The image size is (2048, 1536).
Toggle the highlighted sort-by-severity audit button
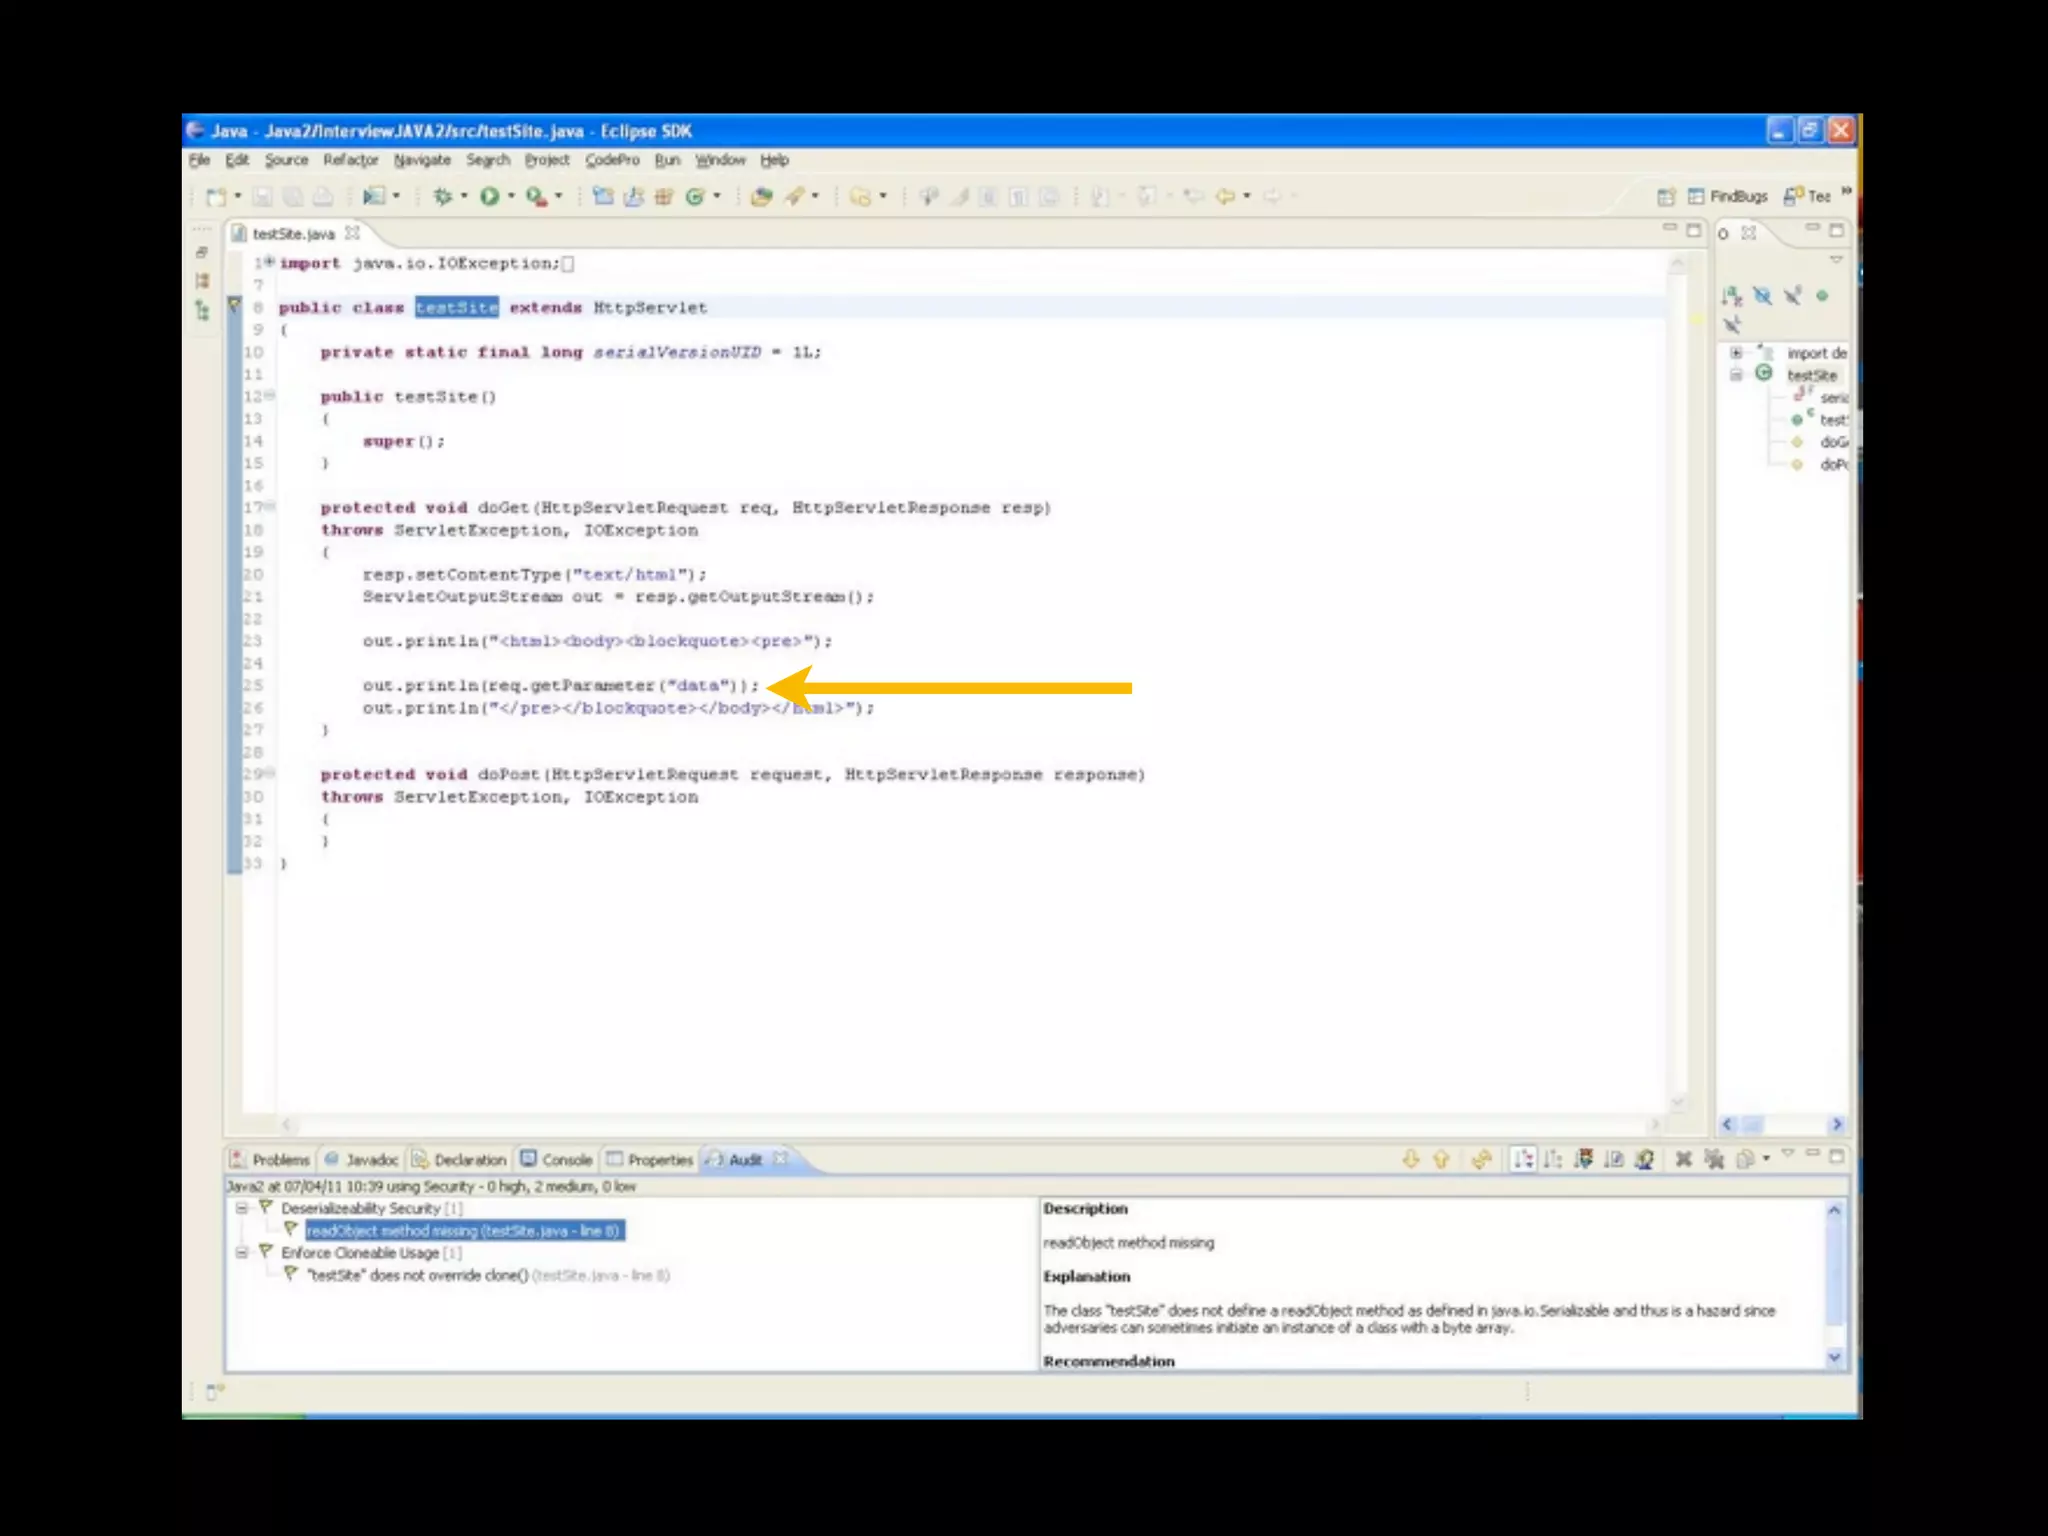(1523, 1159)
